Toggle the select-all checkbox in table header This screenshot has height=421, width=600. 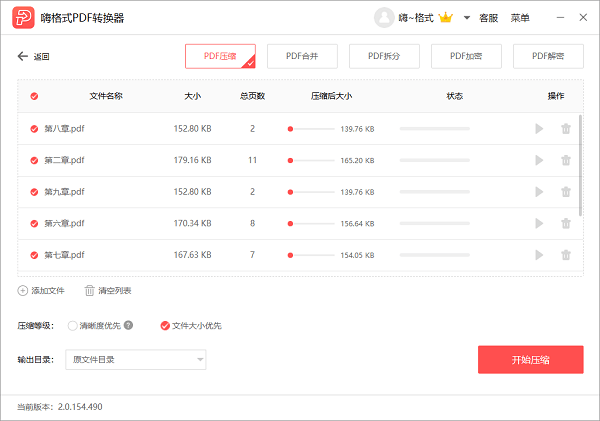[35, 97]
